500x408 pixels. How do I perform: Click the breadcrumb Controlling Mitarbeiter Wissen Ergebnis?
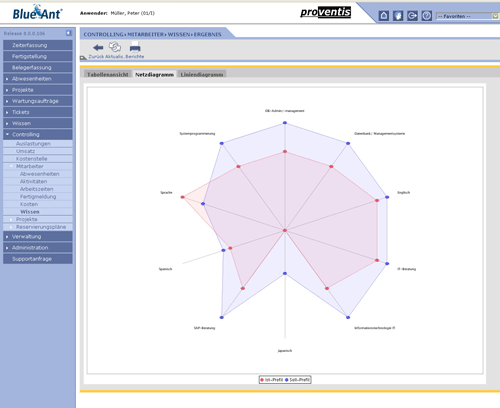pos(152,34)
